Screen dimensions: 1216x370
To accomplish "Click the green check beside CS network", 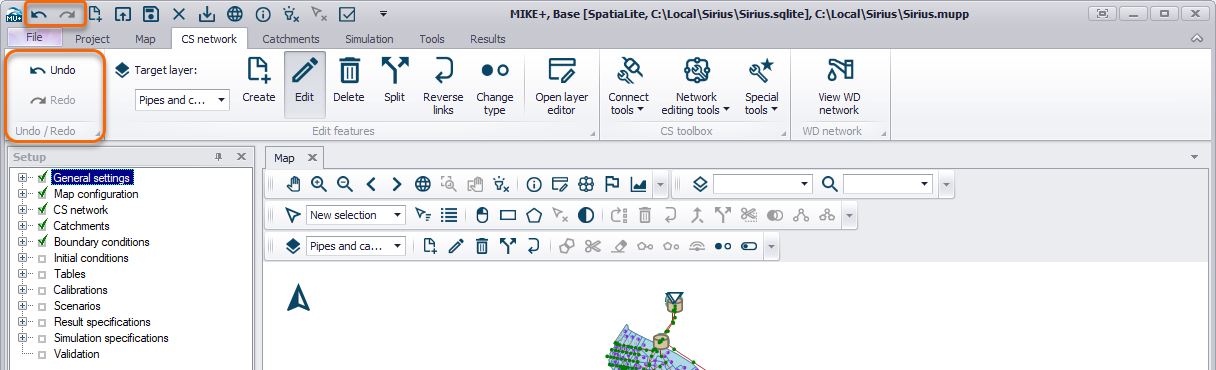I will pos(42,210).
